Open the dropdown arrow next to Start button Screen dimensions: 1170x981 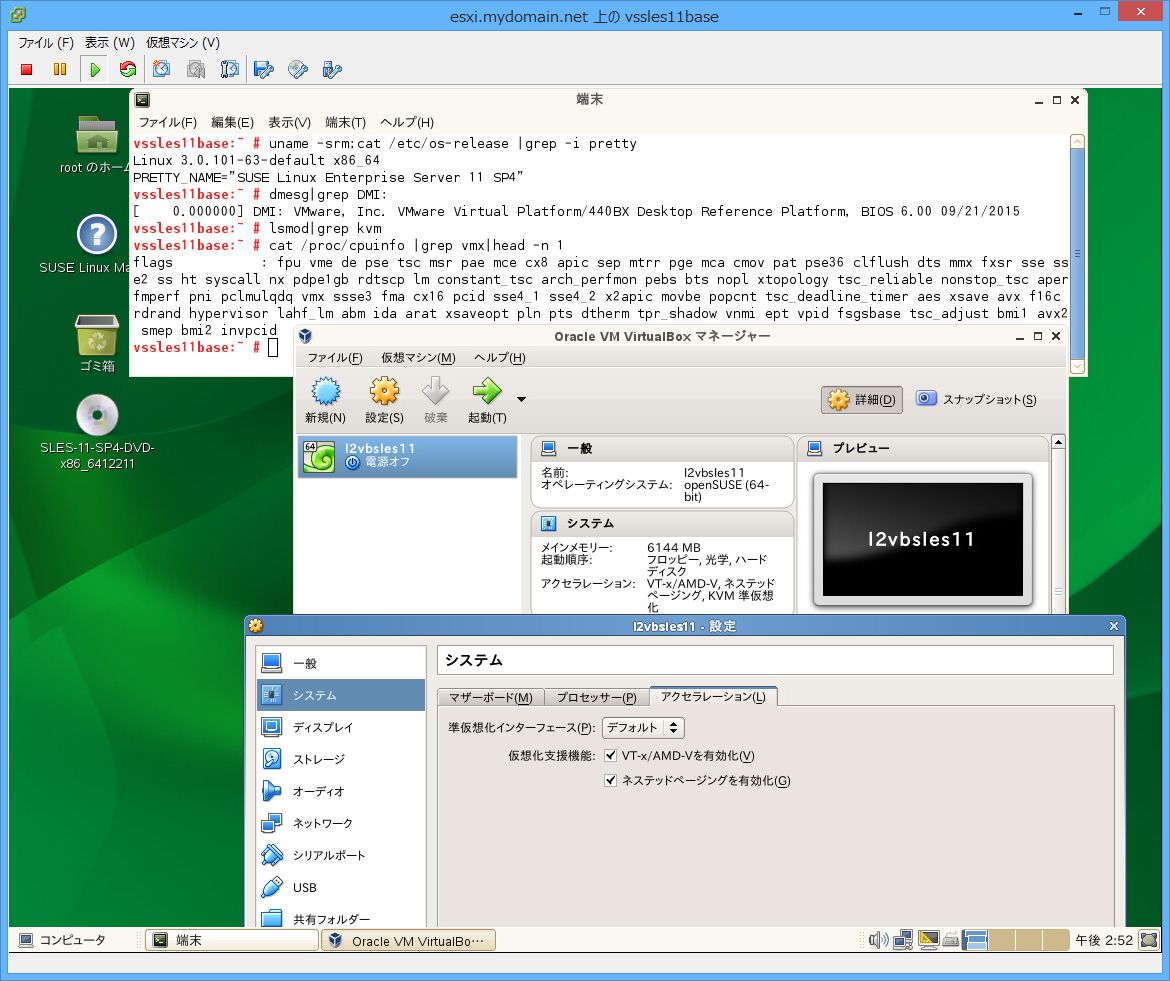pyautogui.click(x=522, y=399)
